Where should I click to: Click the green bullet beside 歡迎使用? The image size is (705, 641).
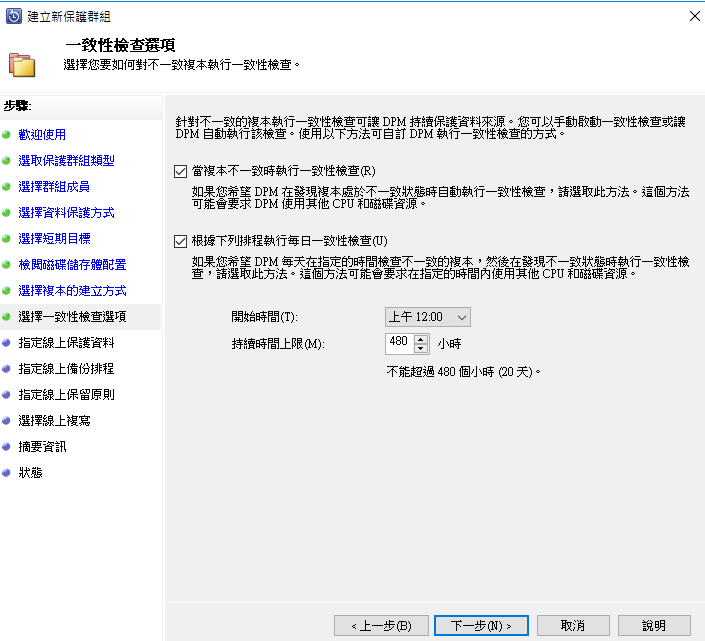6,134
